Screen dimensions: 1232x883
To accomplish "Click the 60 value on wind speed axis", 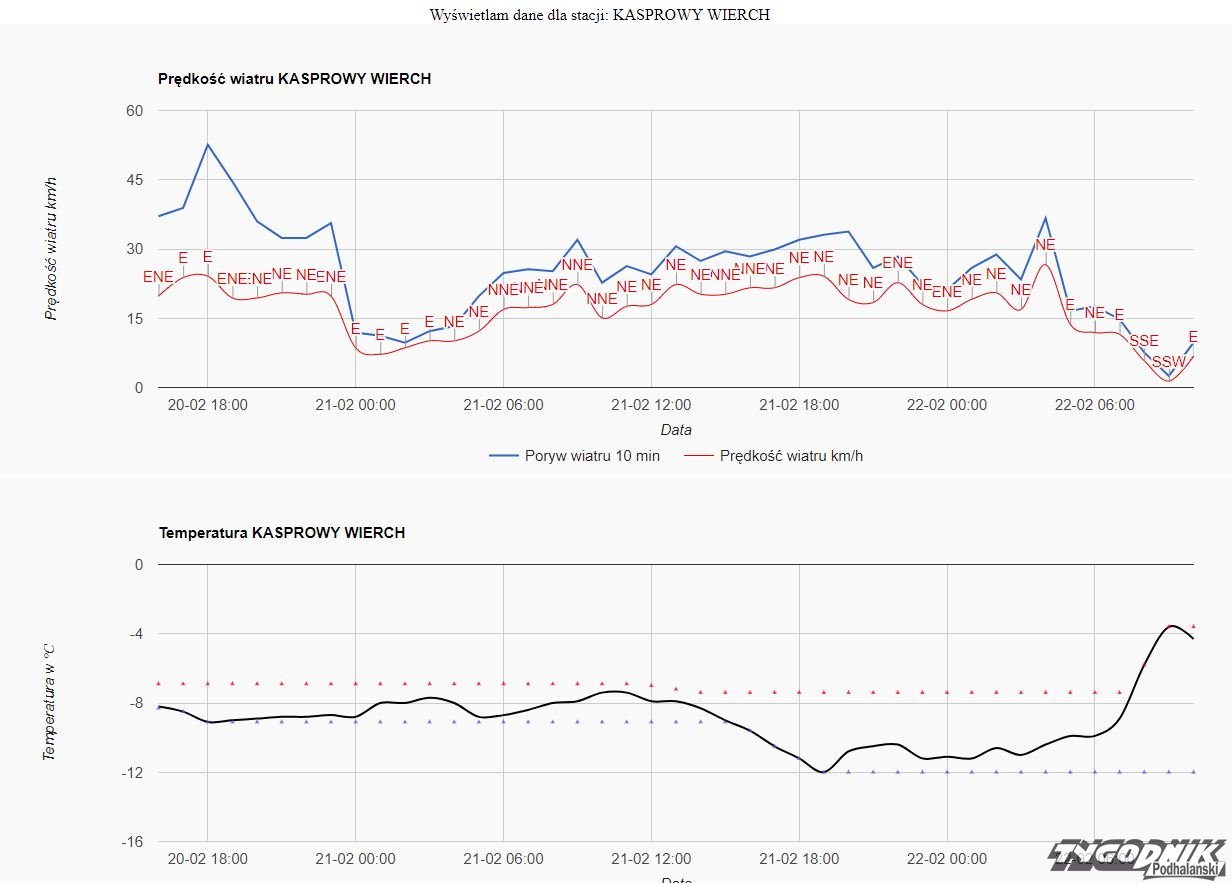I will coord(135,111).
